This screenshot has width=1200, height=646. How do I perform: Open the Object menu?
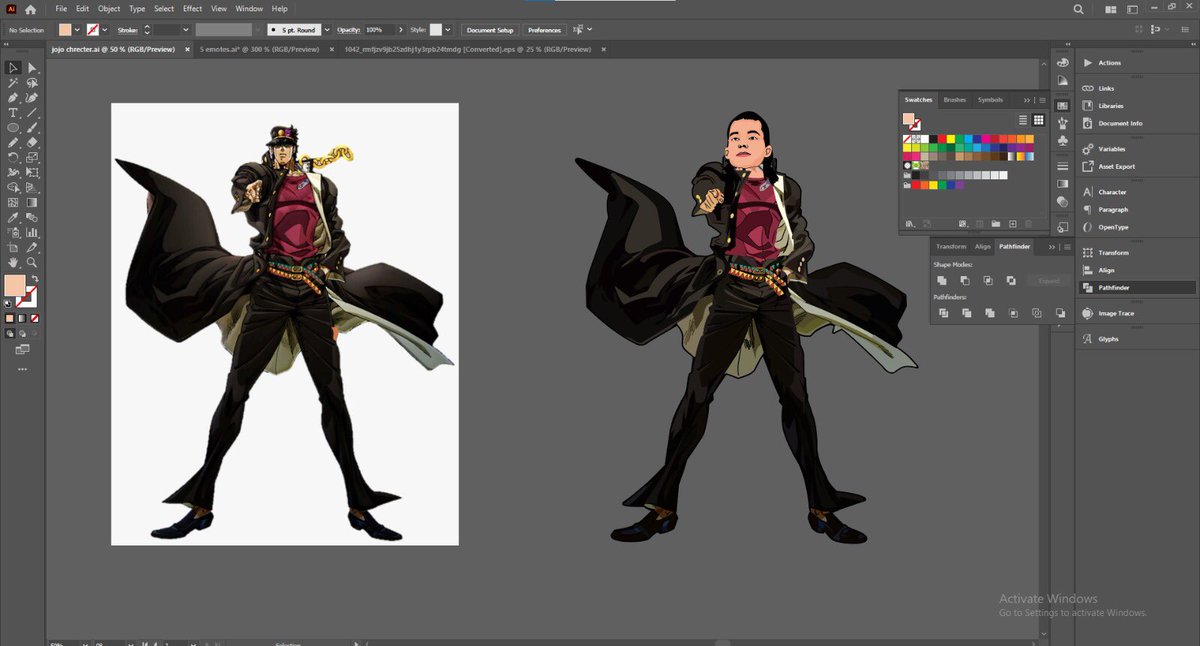(x=109, y=9)
